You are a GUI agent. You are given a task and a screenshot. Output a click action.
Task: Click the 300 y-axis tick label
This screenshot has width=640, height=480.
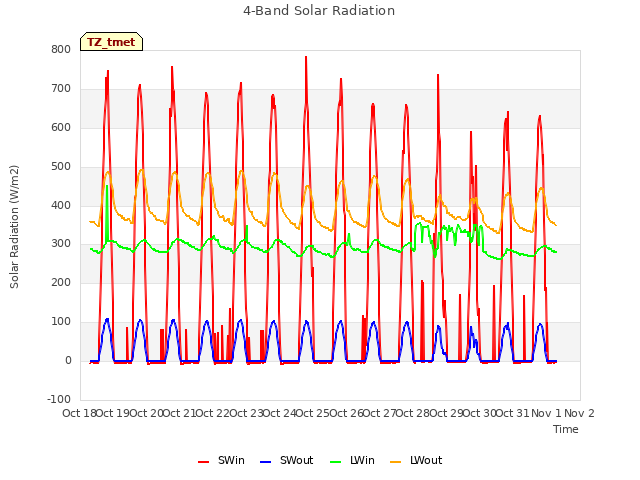(x=61, y=244)
